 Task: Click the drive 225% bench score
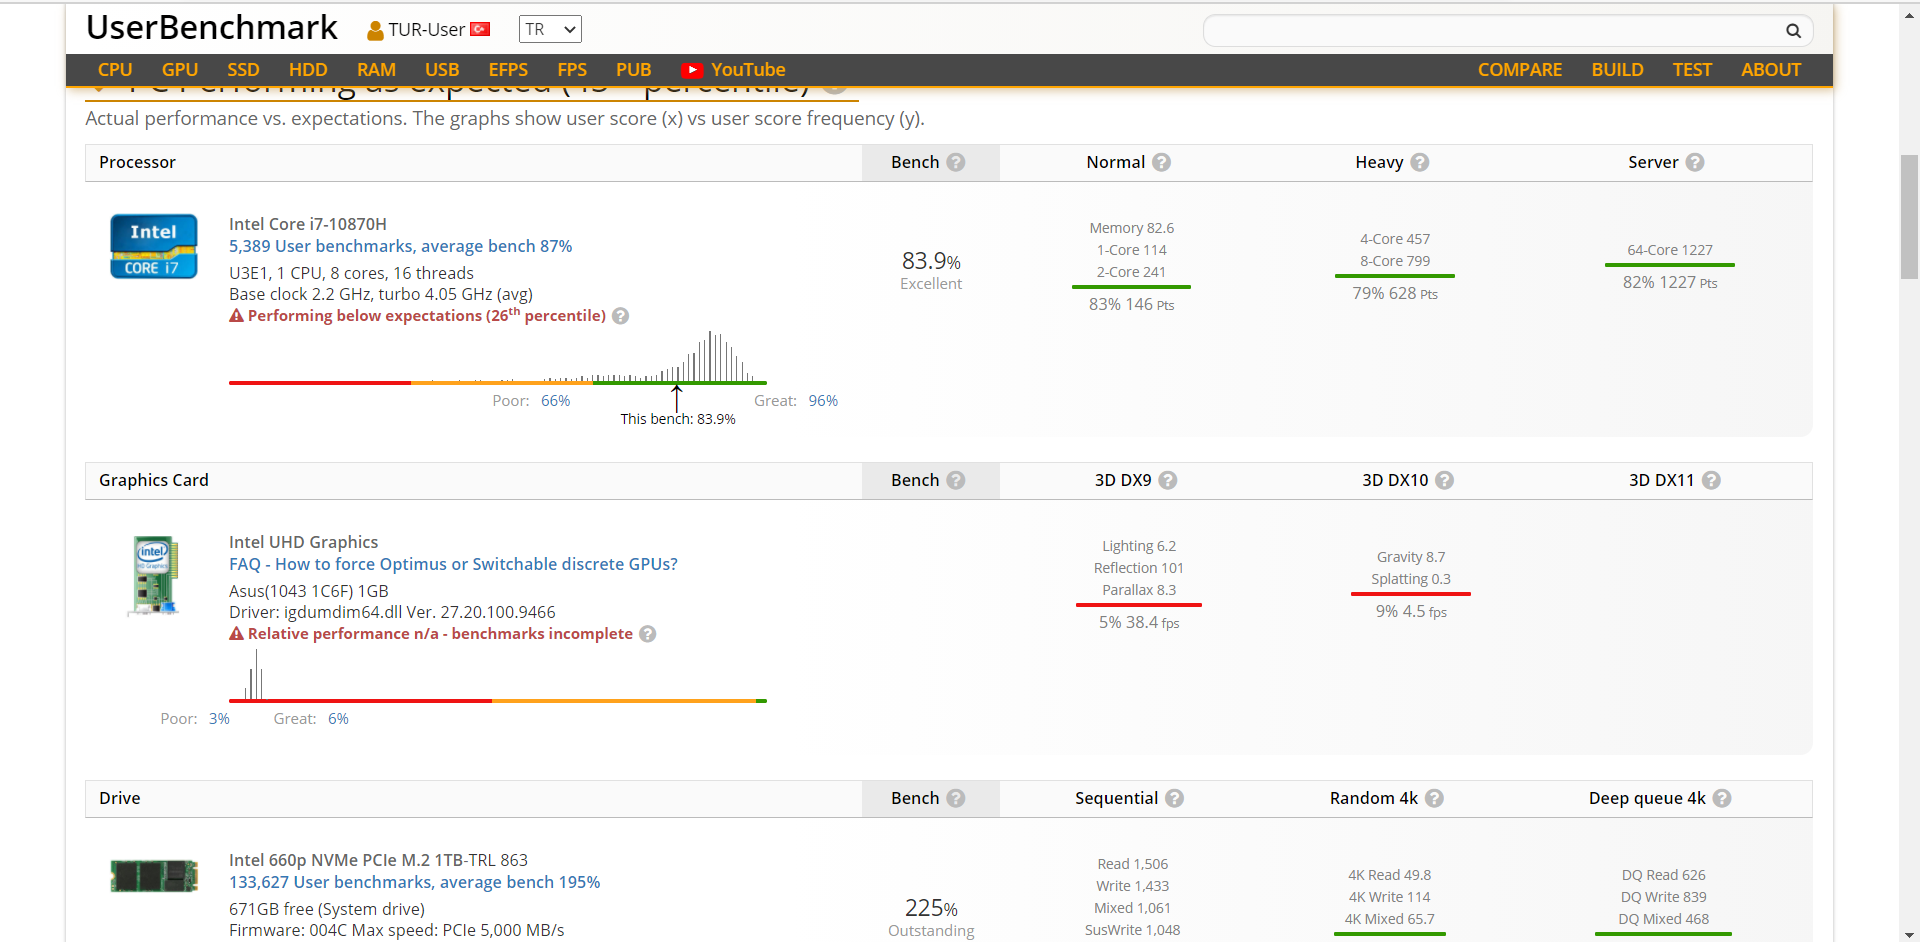click(x=931, y=908)
